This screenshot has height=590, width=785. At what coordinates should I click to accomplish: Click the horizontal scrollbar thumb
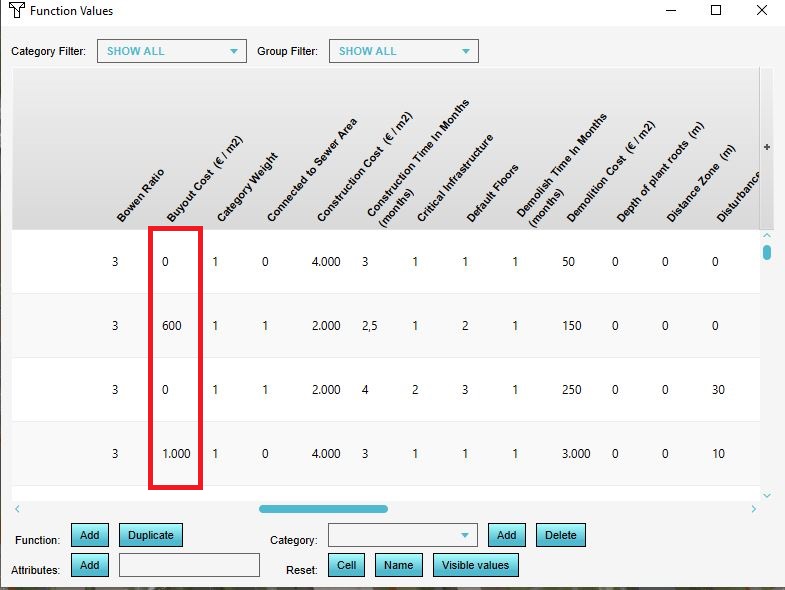pos(323,509)
